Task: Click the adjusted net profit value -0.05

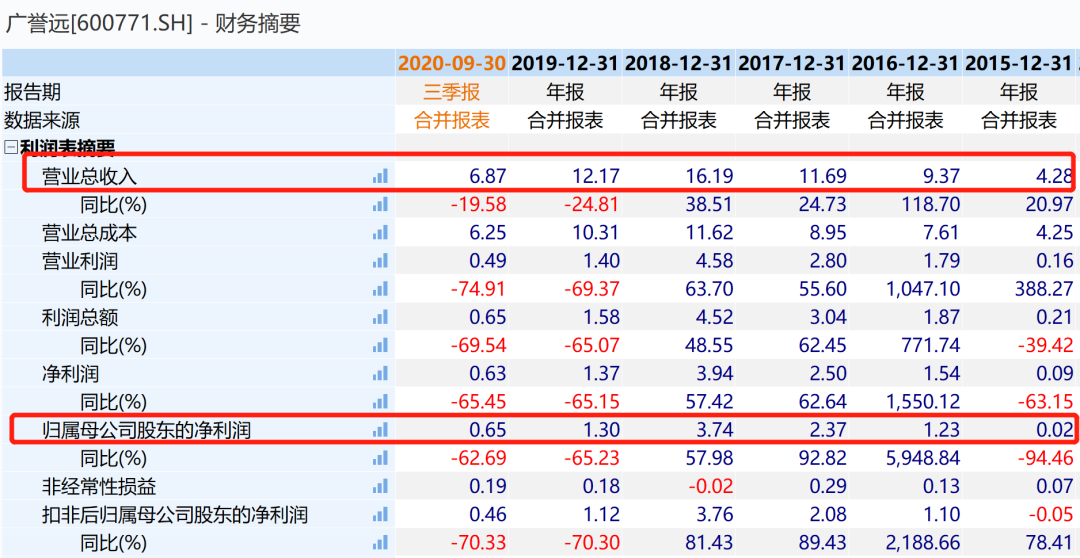Action: click(1050, 515)
